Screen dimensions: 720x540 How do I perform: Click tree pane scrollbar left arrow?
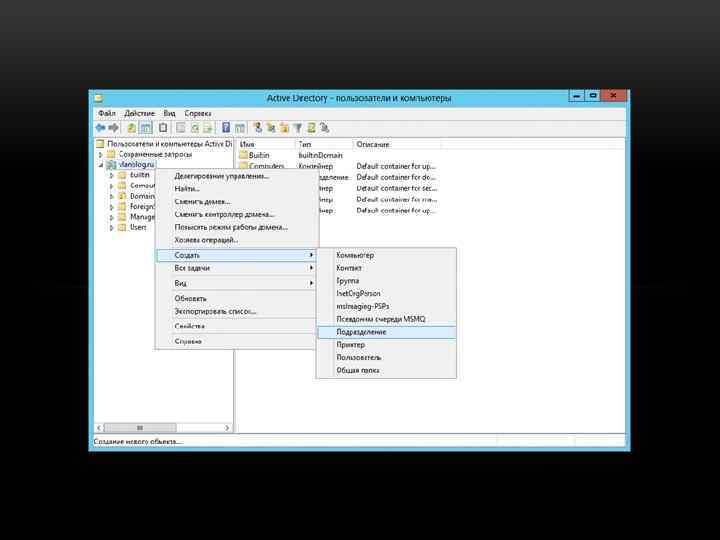coord(99,428)
